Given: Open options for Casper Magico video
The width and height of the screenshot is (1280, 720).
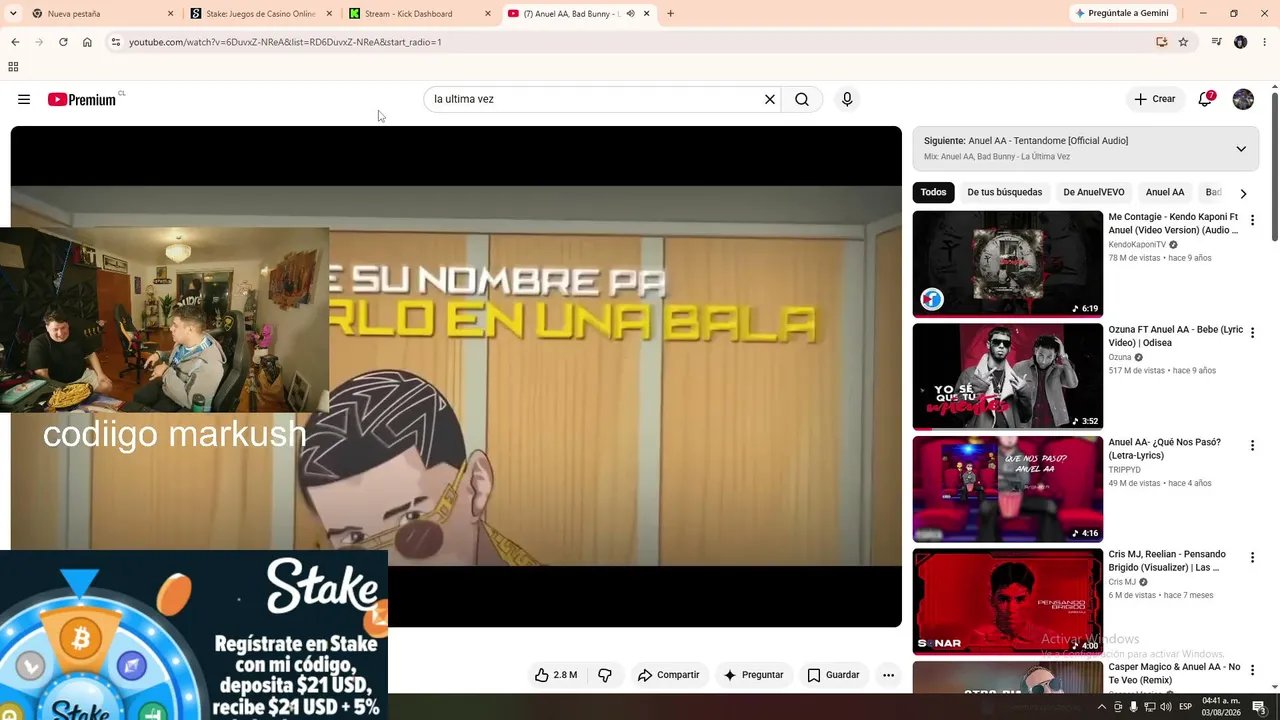Looking at the screenshot, I should point(1252,670).
